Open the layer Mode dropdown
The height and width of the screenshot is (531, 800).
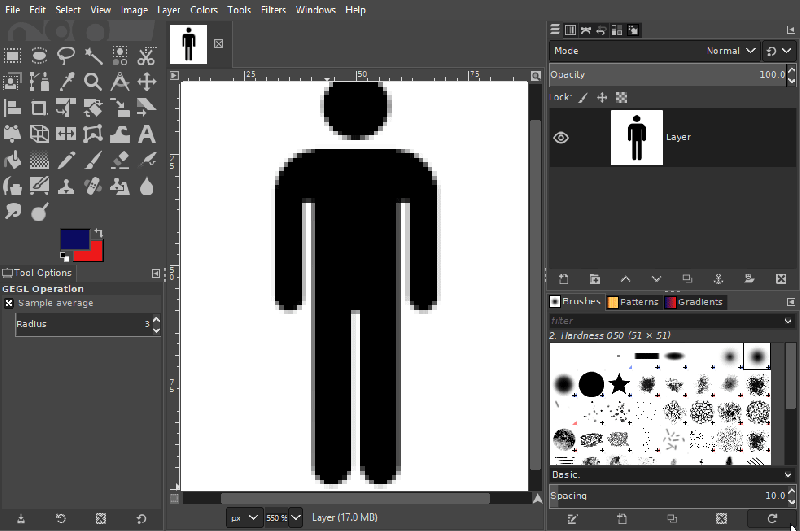click(x=655, y=51)
